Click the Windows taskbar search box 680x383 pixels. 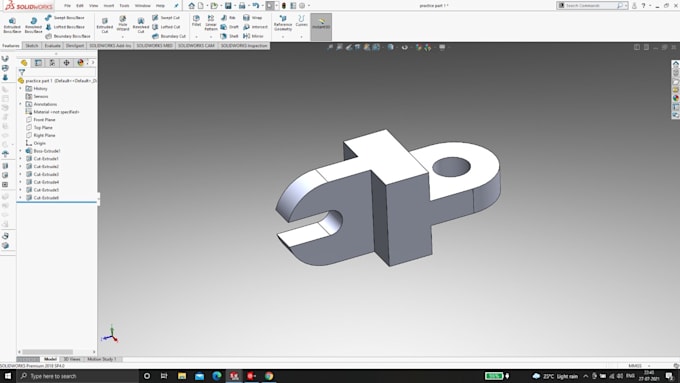(x=79, y=376)
